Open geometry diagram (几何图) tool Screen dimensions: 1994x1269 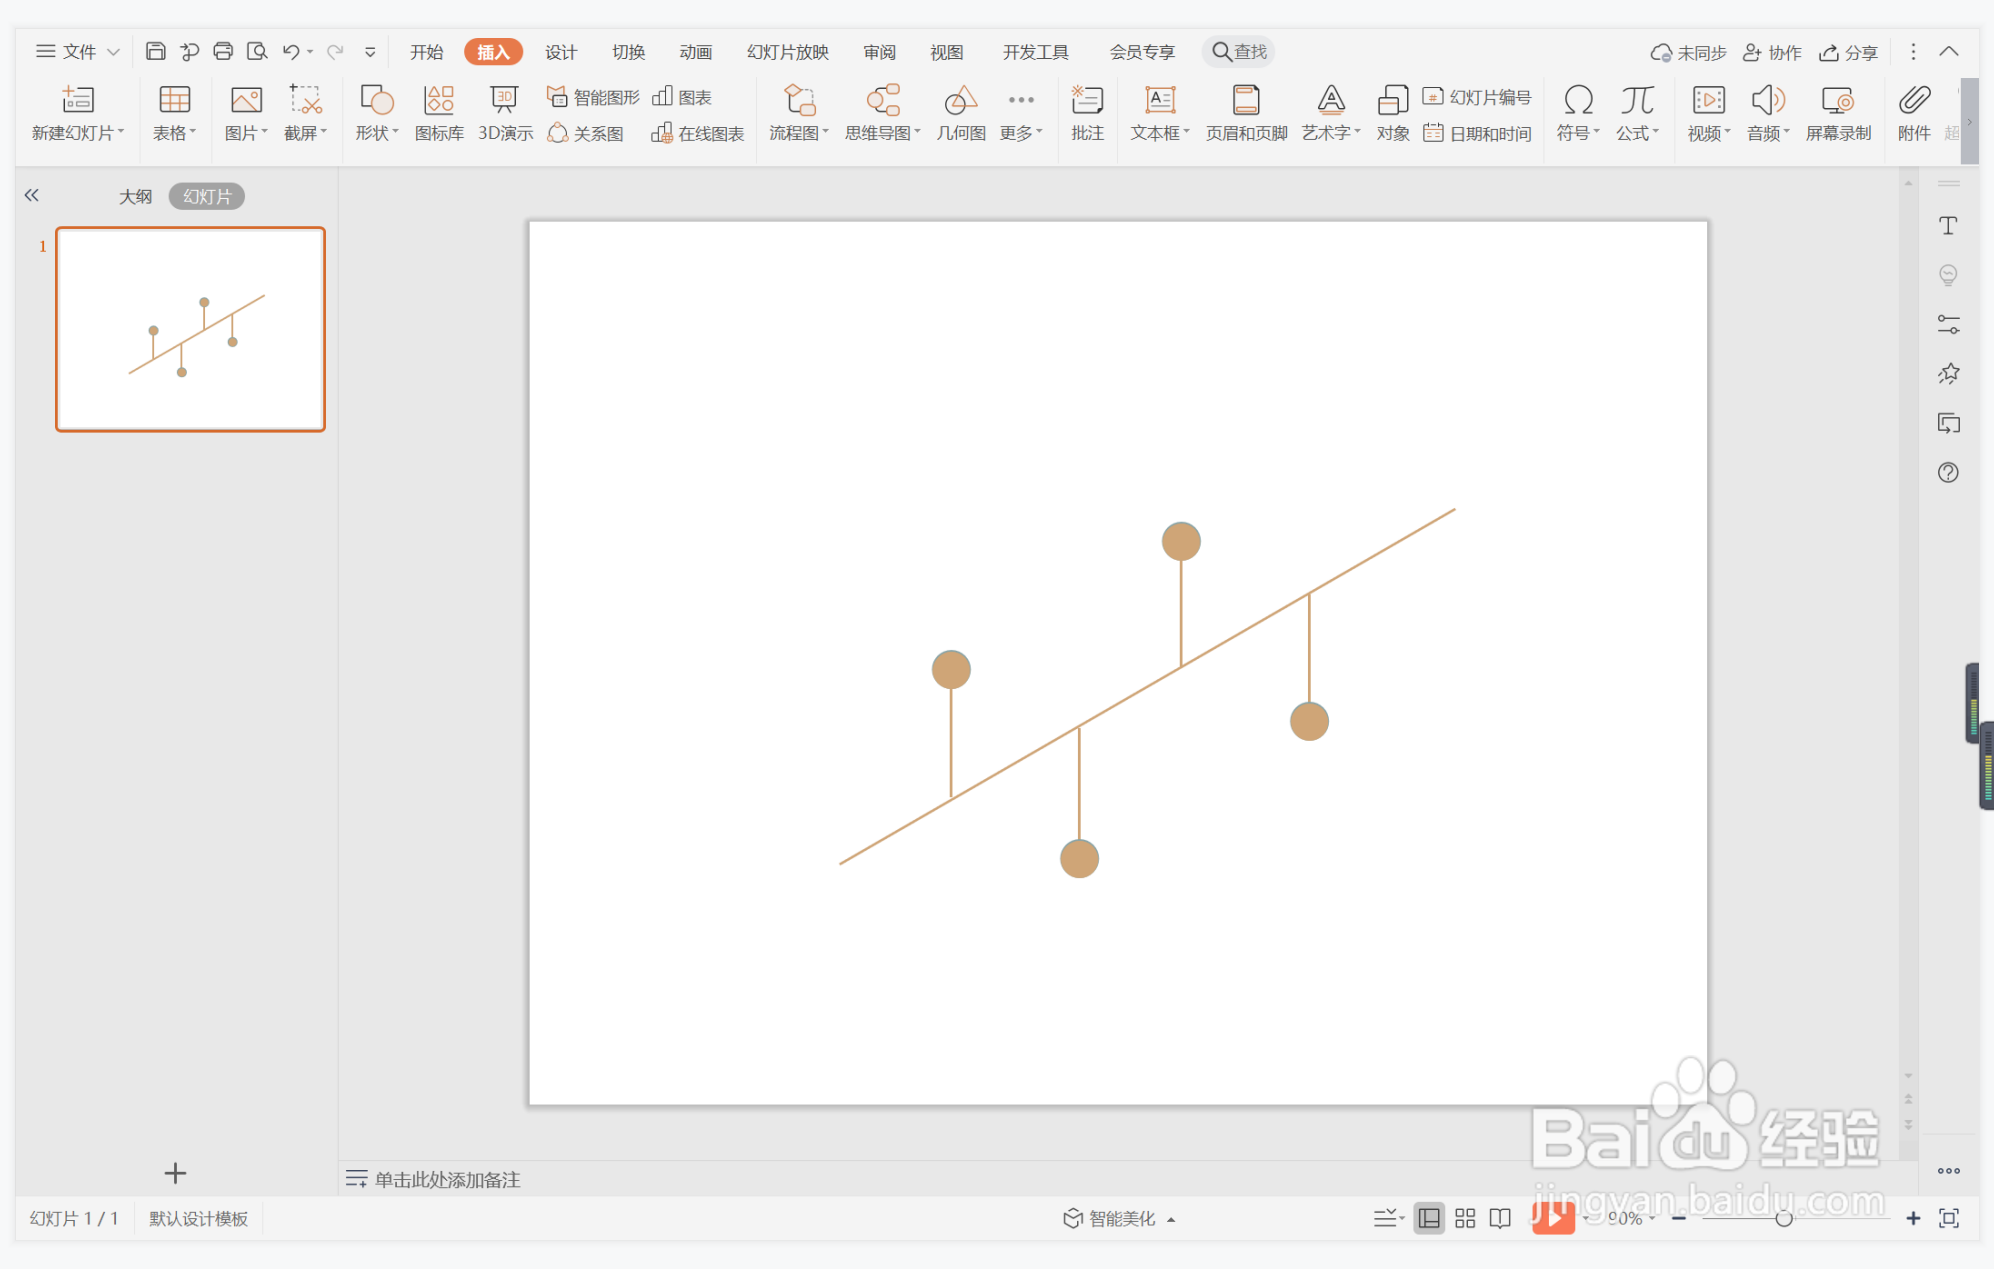(961, 113)
